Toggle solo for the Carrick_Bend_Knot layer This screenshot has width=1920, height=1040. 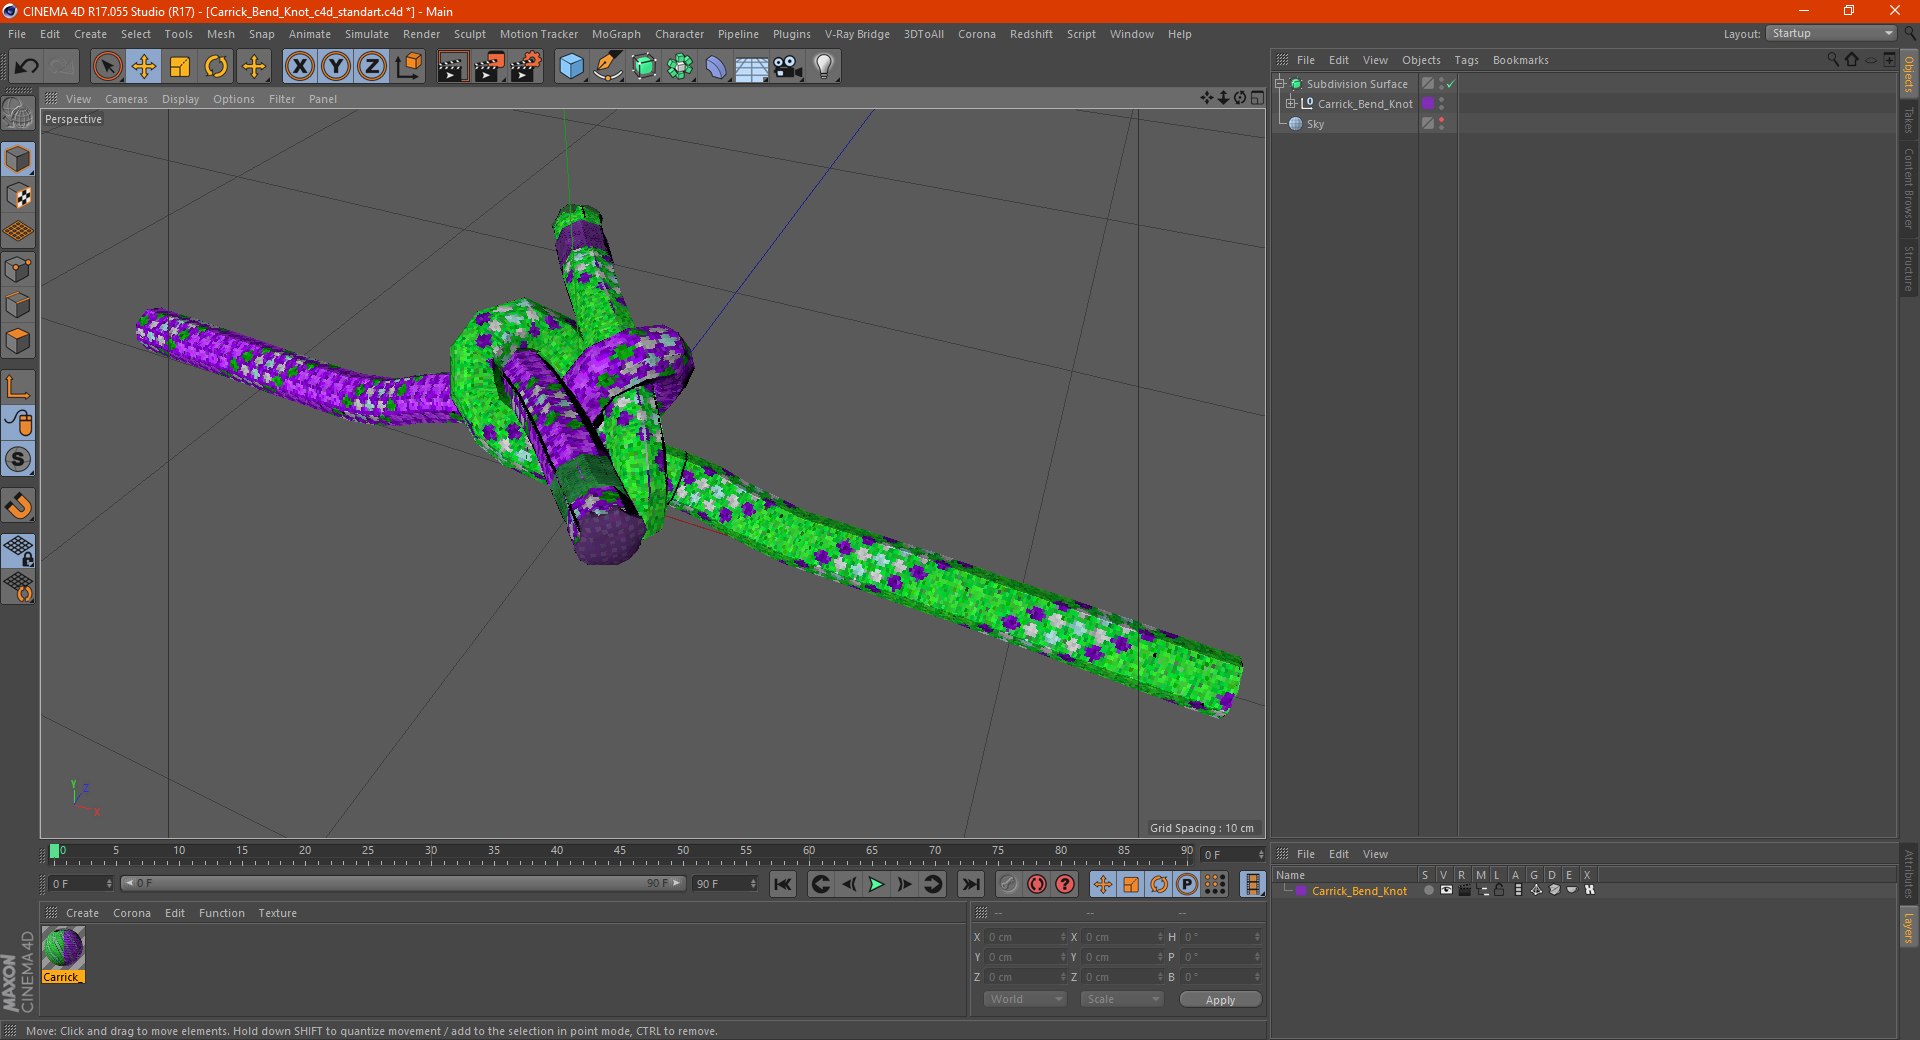pos(1428,890)
